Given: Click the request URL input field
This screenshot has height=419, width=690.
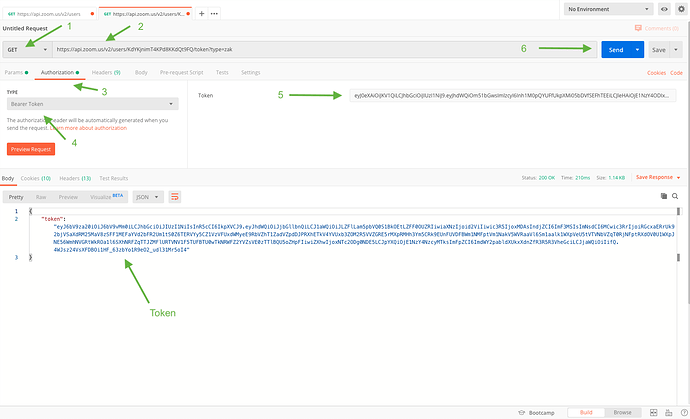Looking at the screenshot, I should pyautogui.click(x=325, y=50).
